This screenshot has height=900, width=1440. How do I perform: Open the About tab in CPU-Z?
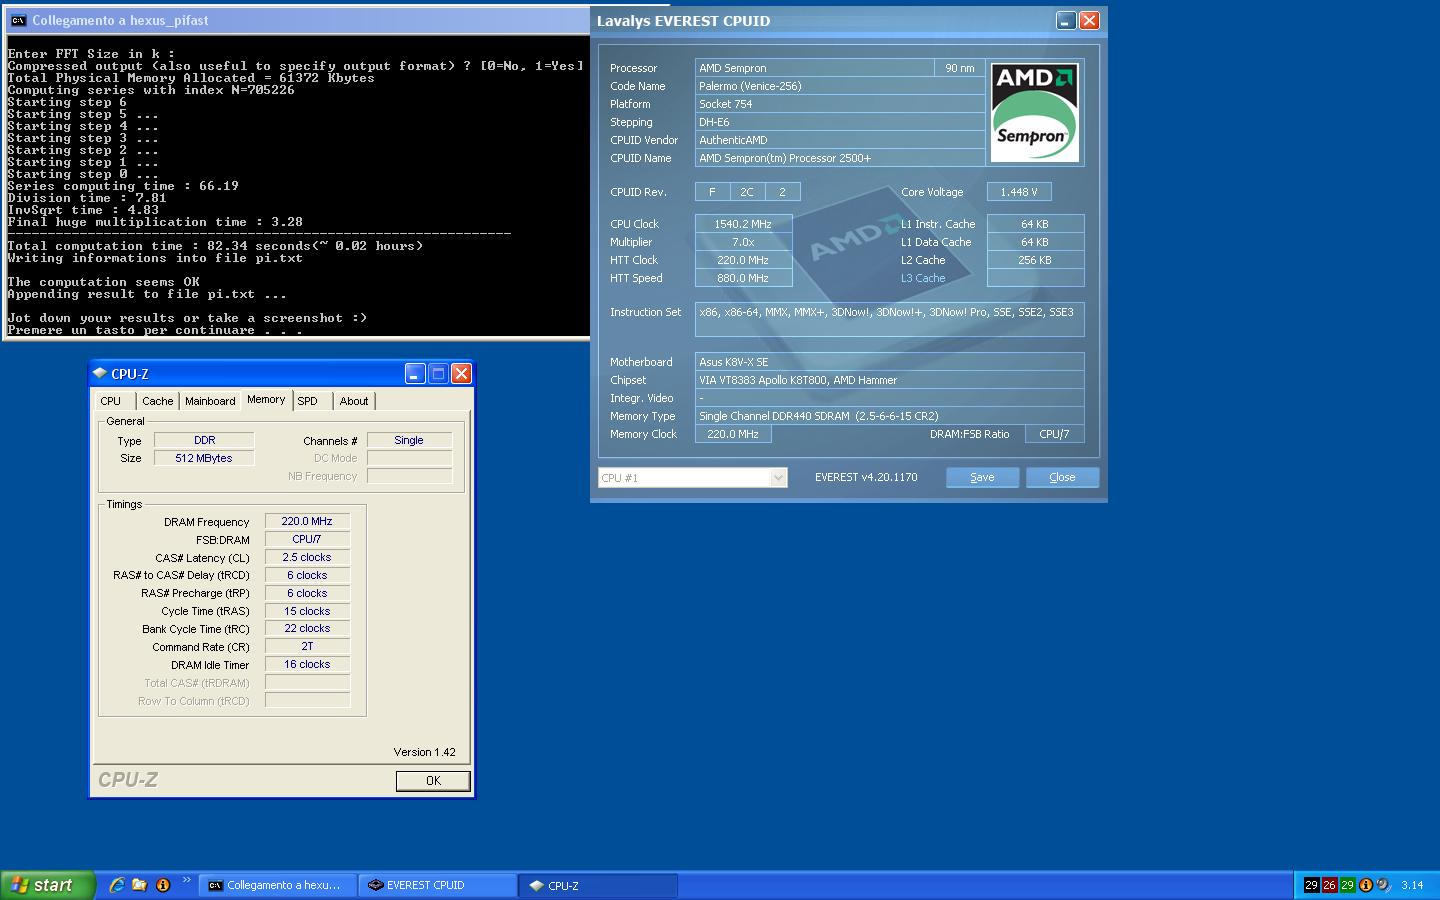click(354, 401)
